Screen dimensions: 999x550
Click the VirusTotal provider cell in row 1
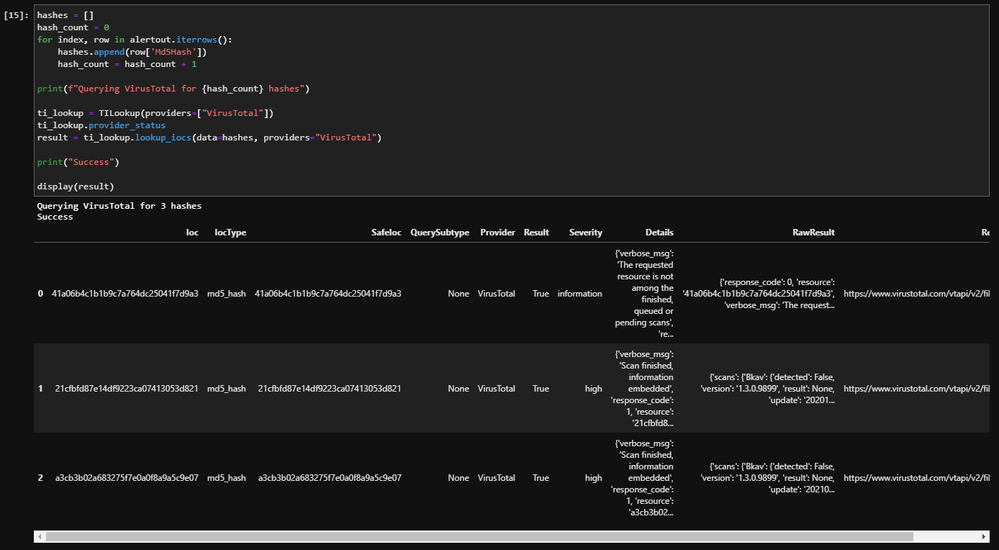click(496, 389)
